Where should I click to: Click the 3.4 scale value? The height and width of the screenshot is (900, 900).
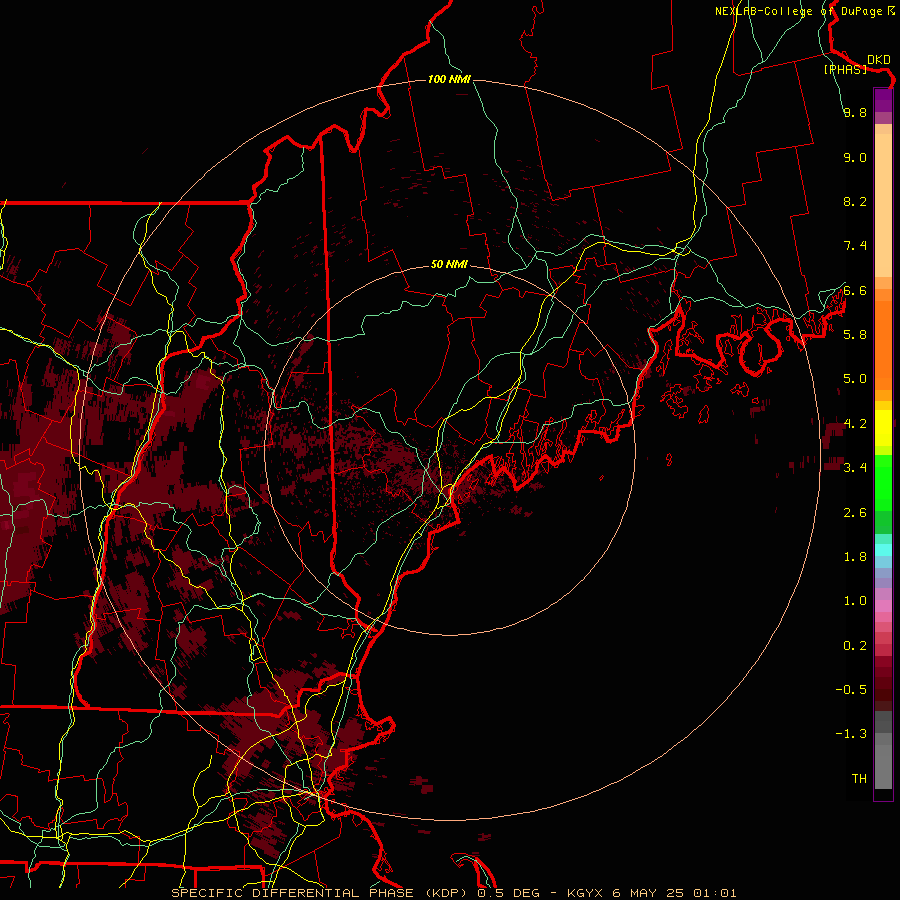coord(855,468)
